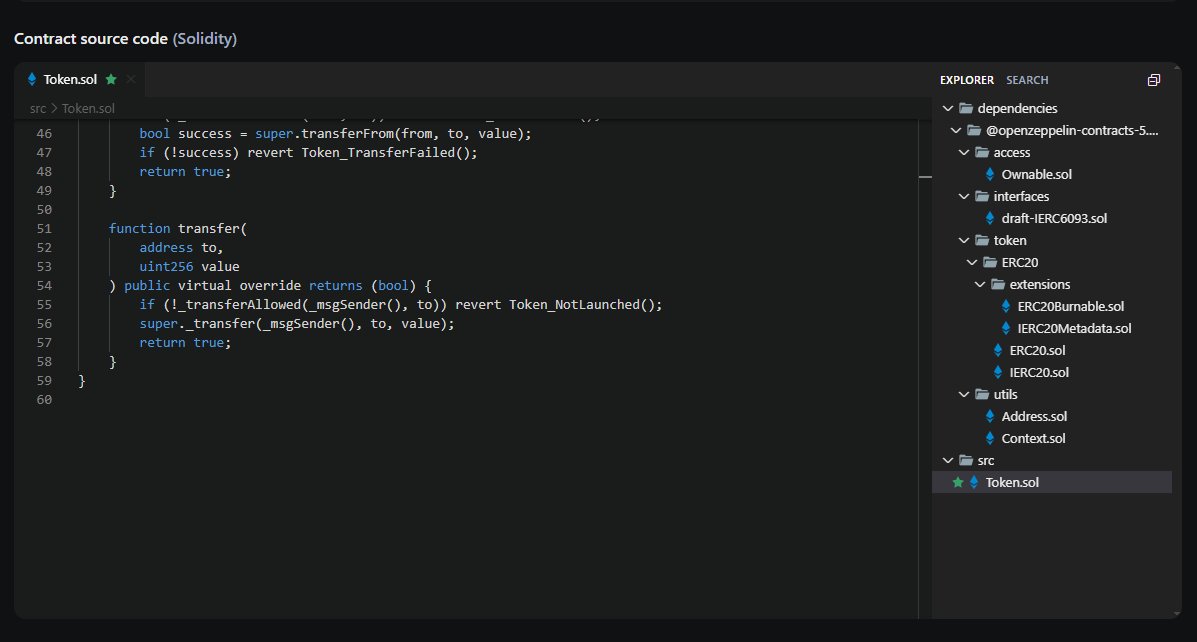Collapse the interfaces folder chevron
Viewport: 1197px width, 642px height.
[x=964, y=196]
